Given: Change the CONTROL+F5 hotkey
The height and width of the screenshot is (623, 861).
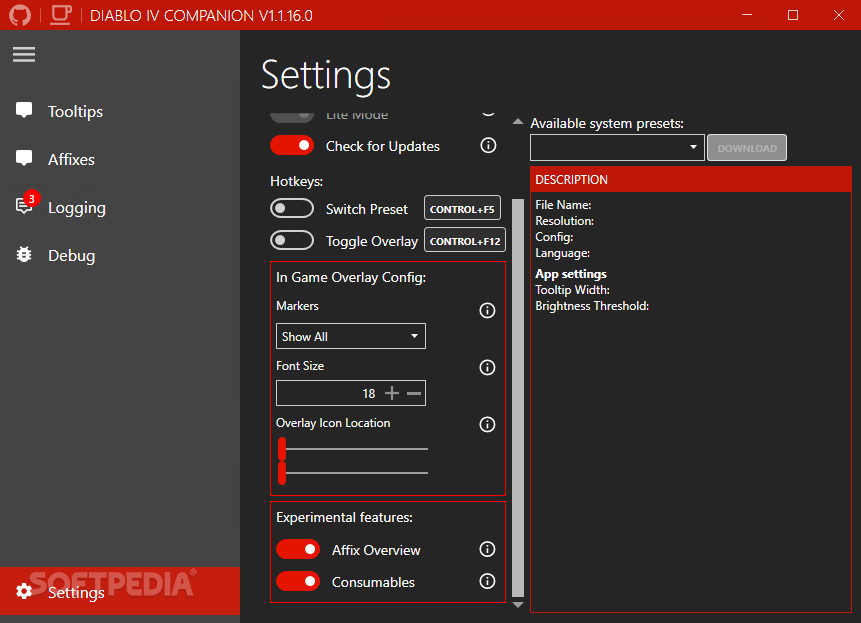Looking at the screenshot, I should tap(462, 209).
